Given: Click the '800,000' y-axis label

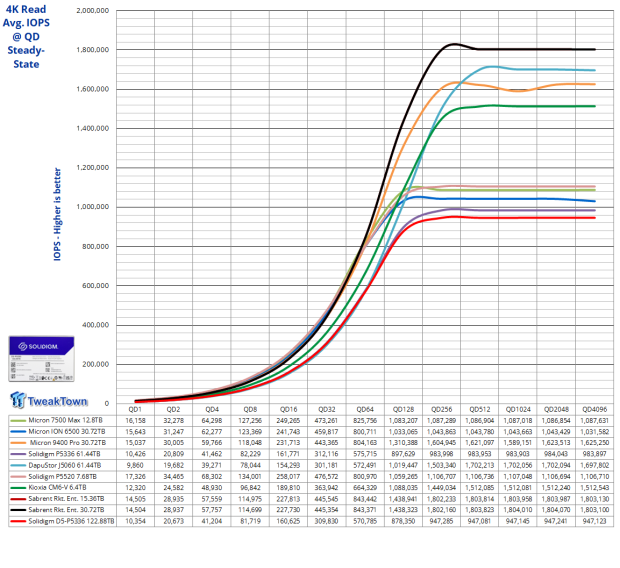Looking at the screenshot, I should tap(95, 246).
